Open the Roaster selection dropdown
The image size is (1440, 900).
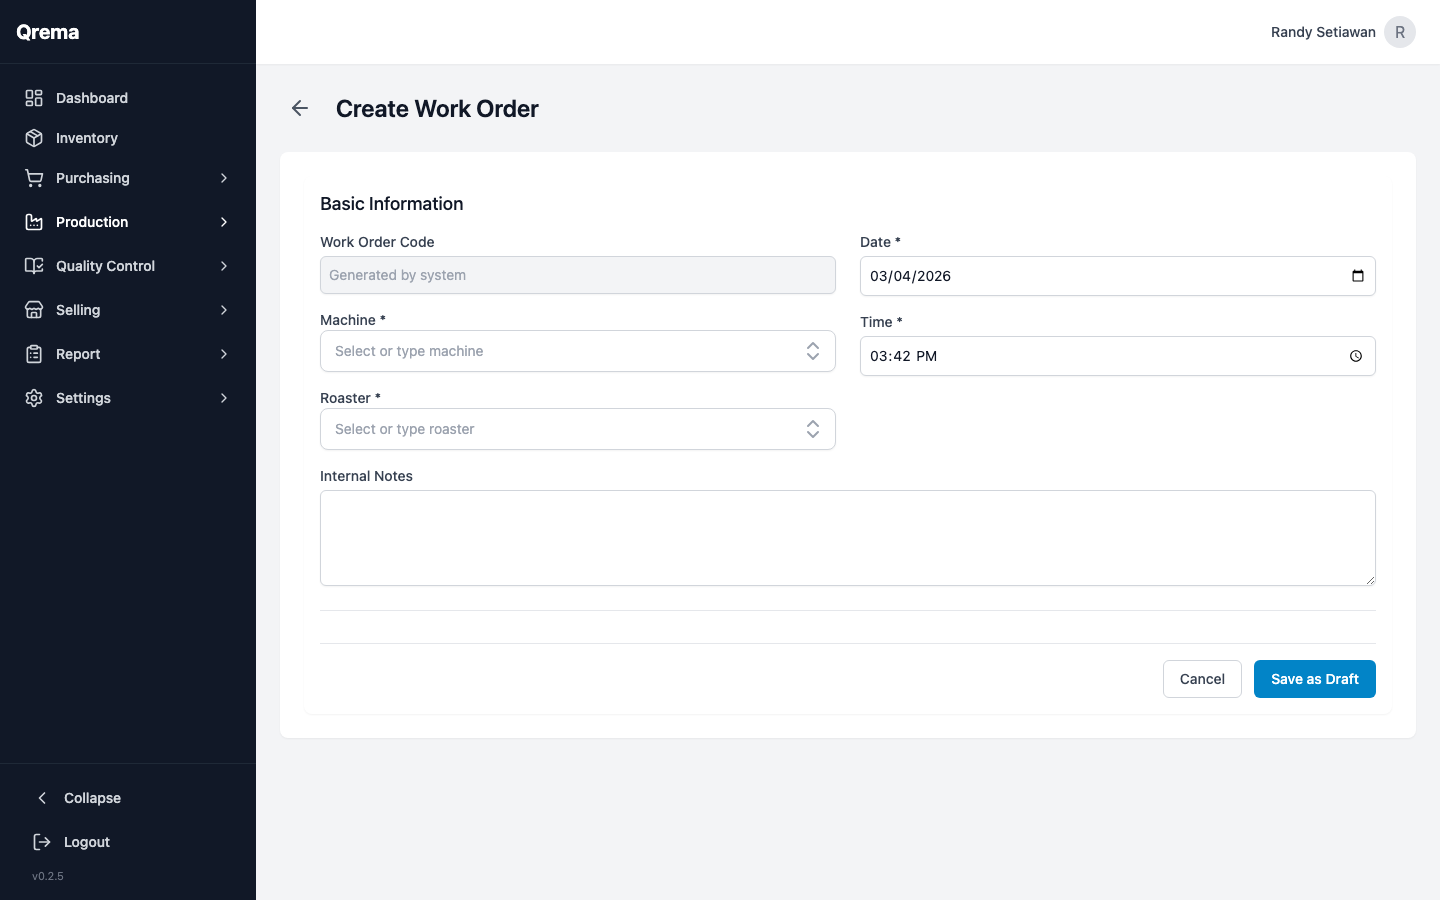578,429
